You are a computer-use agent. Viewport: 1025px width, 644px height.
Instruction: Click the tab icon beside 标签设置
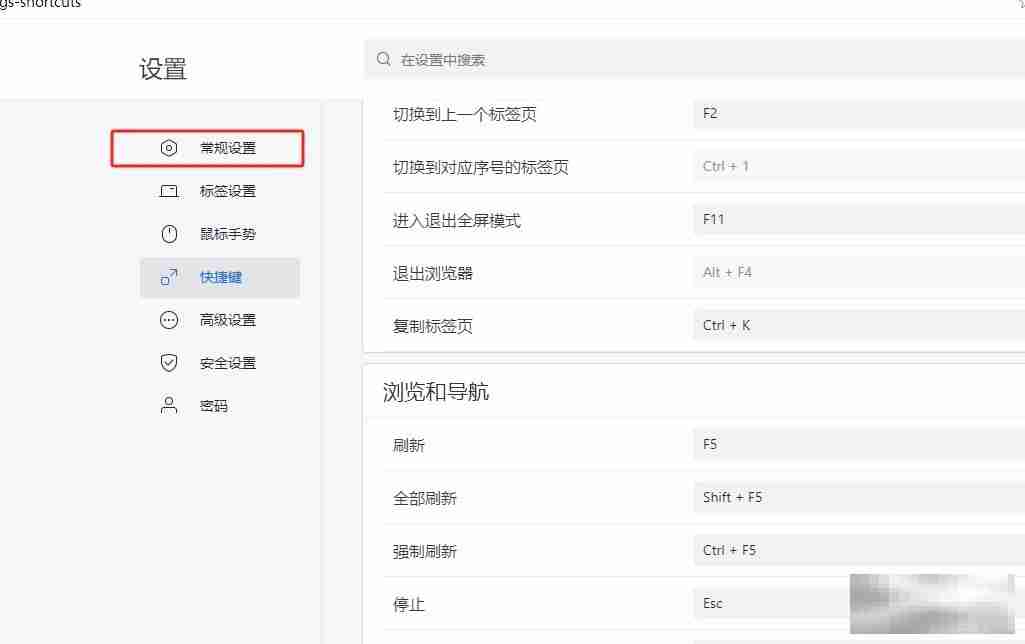pos(169,191)
